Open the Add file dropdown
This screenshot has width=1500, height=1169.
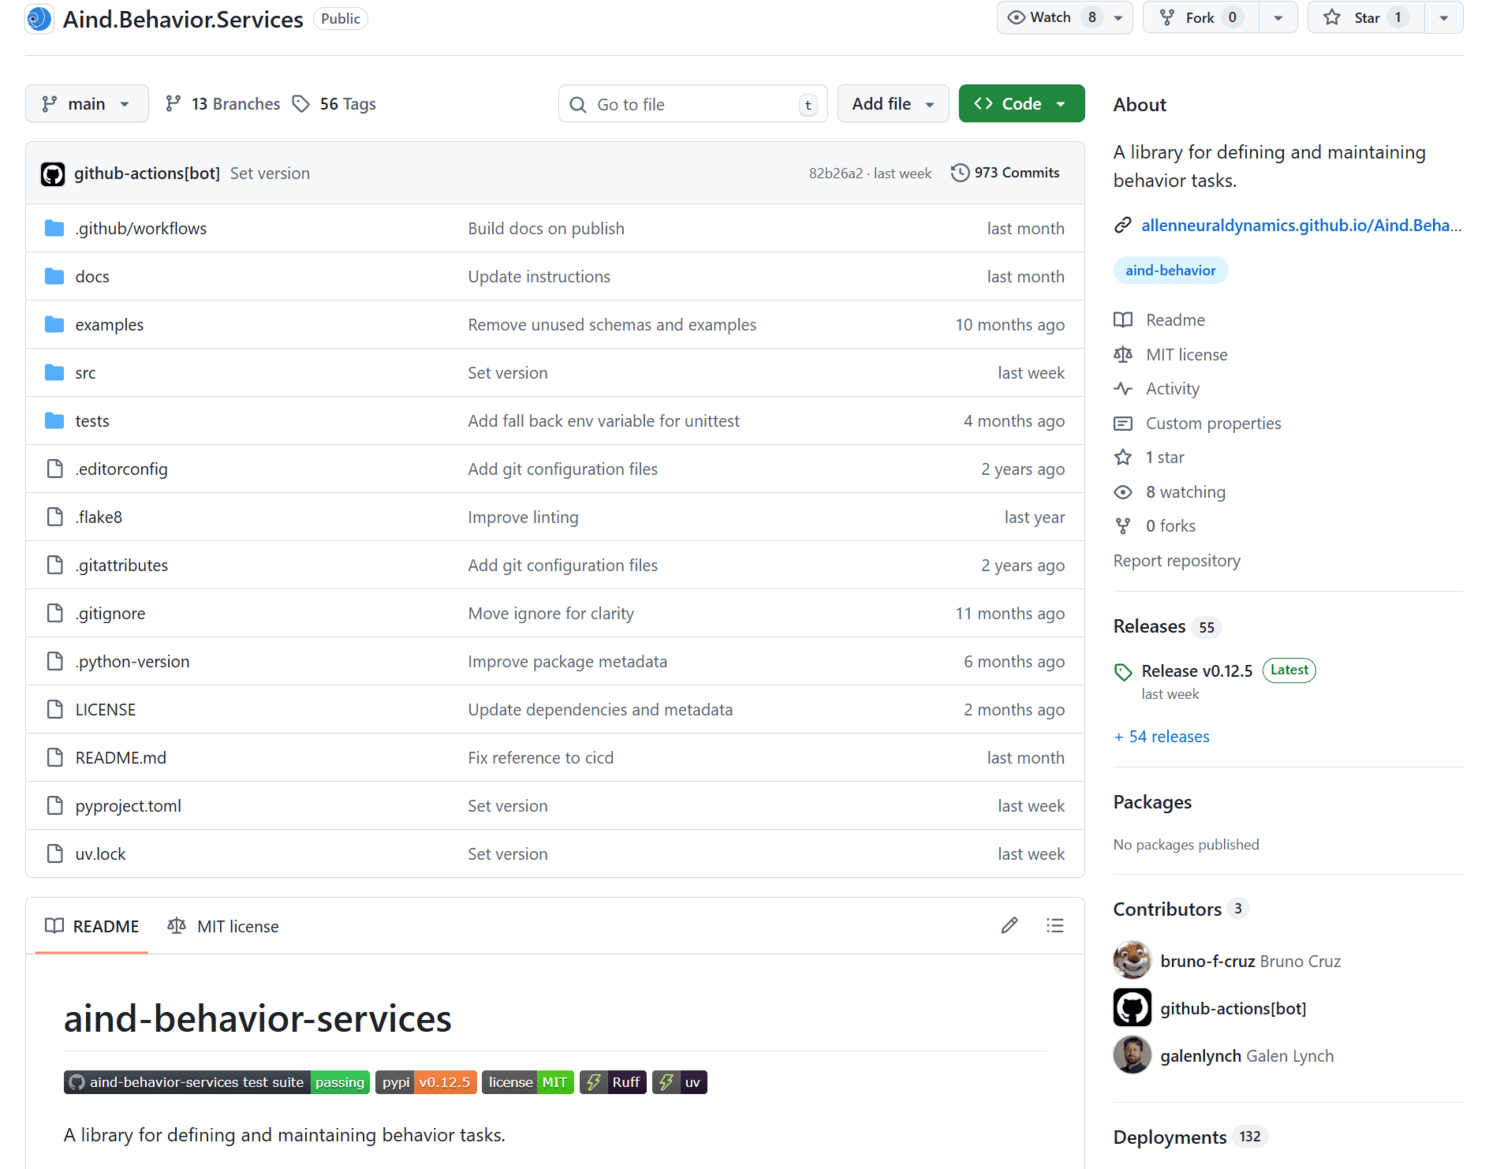[x=893, y=104]
